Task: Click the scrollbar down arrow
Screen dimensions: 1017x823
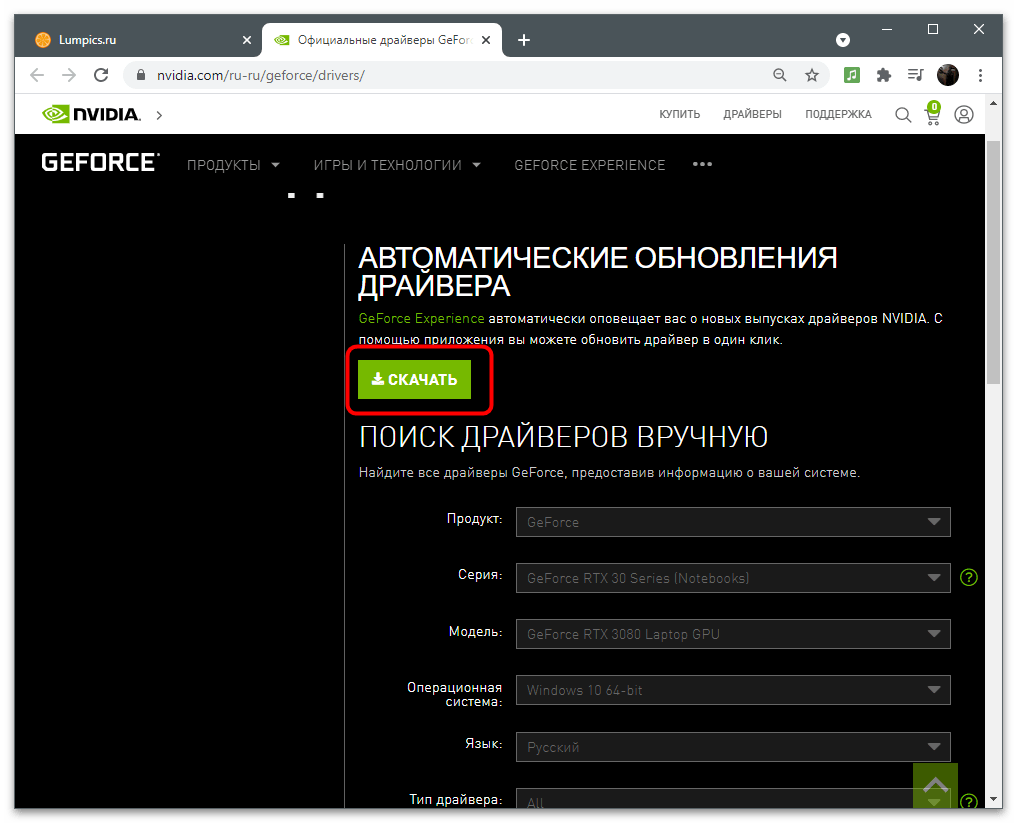Action: (x=993, y=800)
